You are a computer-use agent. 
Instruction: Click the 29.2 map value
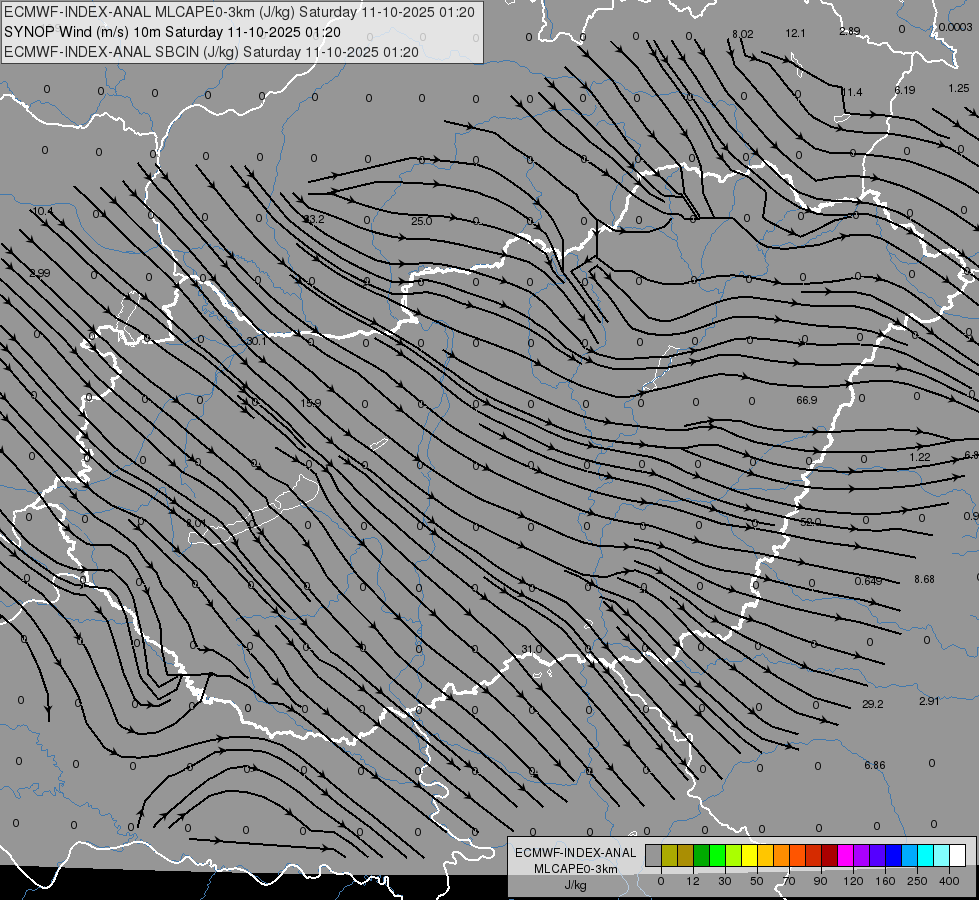click(x=872, y=704)
